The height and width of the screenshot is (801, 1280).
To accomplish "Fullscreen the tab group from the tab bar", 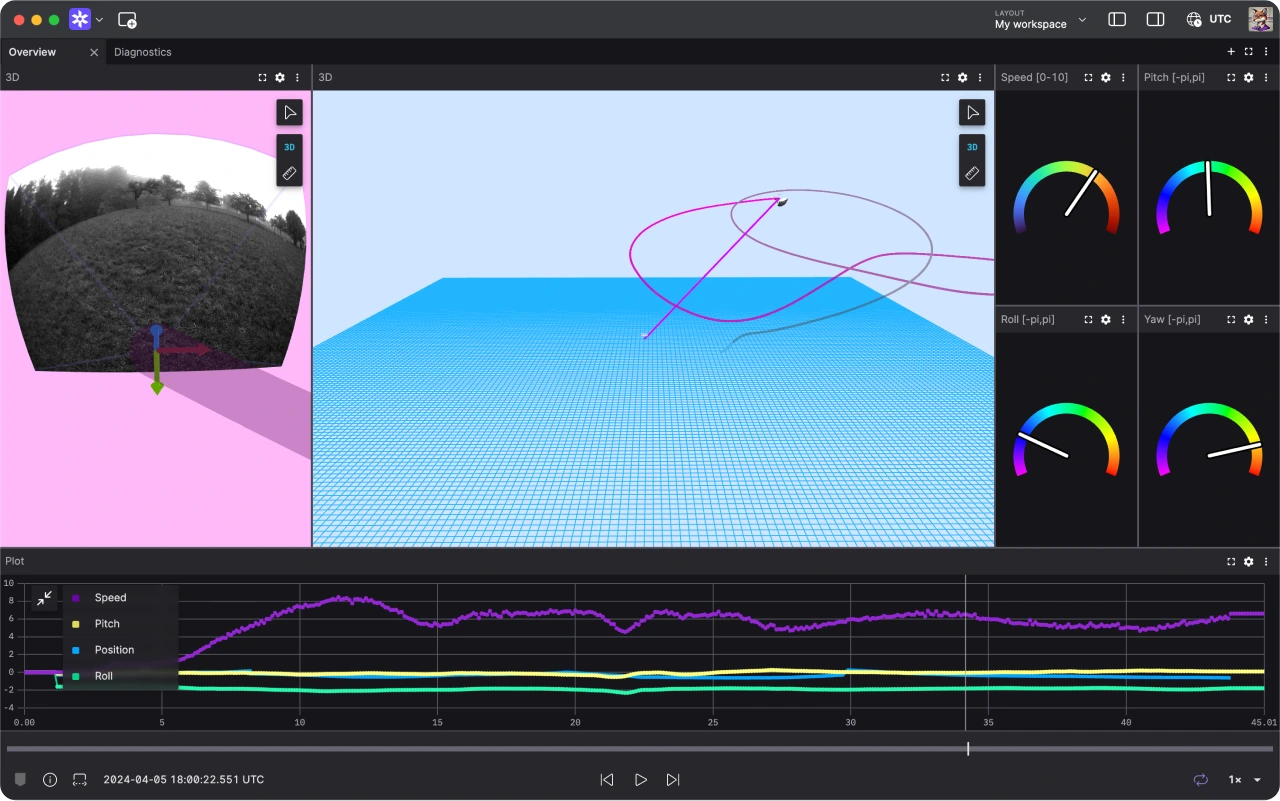I will [x=1249, y=52].
